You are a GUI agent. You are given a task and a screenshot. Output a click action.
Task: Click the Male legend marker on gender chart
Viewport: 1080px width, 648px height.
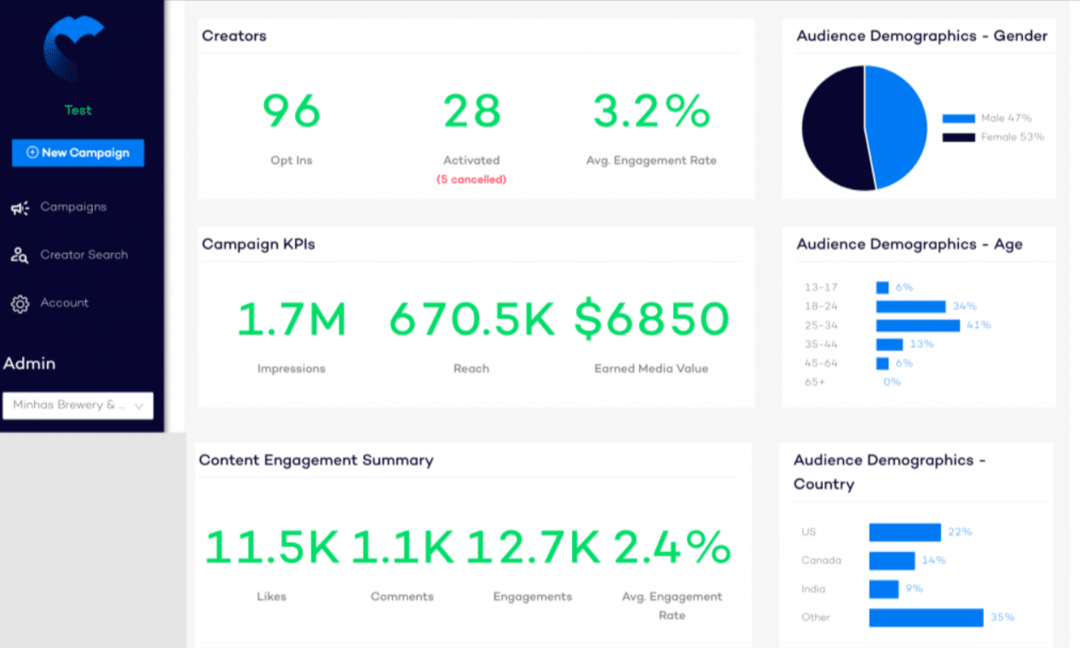(957, 117)
